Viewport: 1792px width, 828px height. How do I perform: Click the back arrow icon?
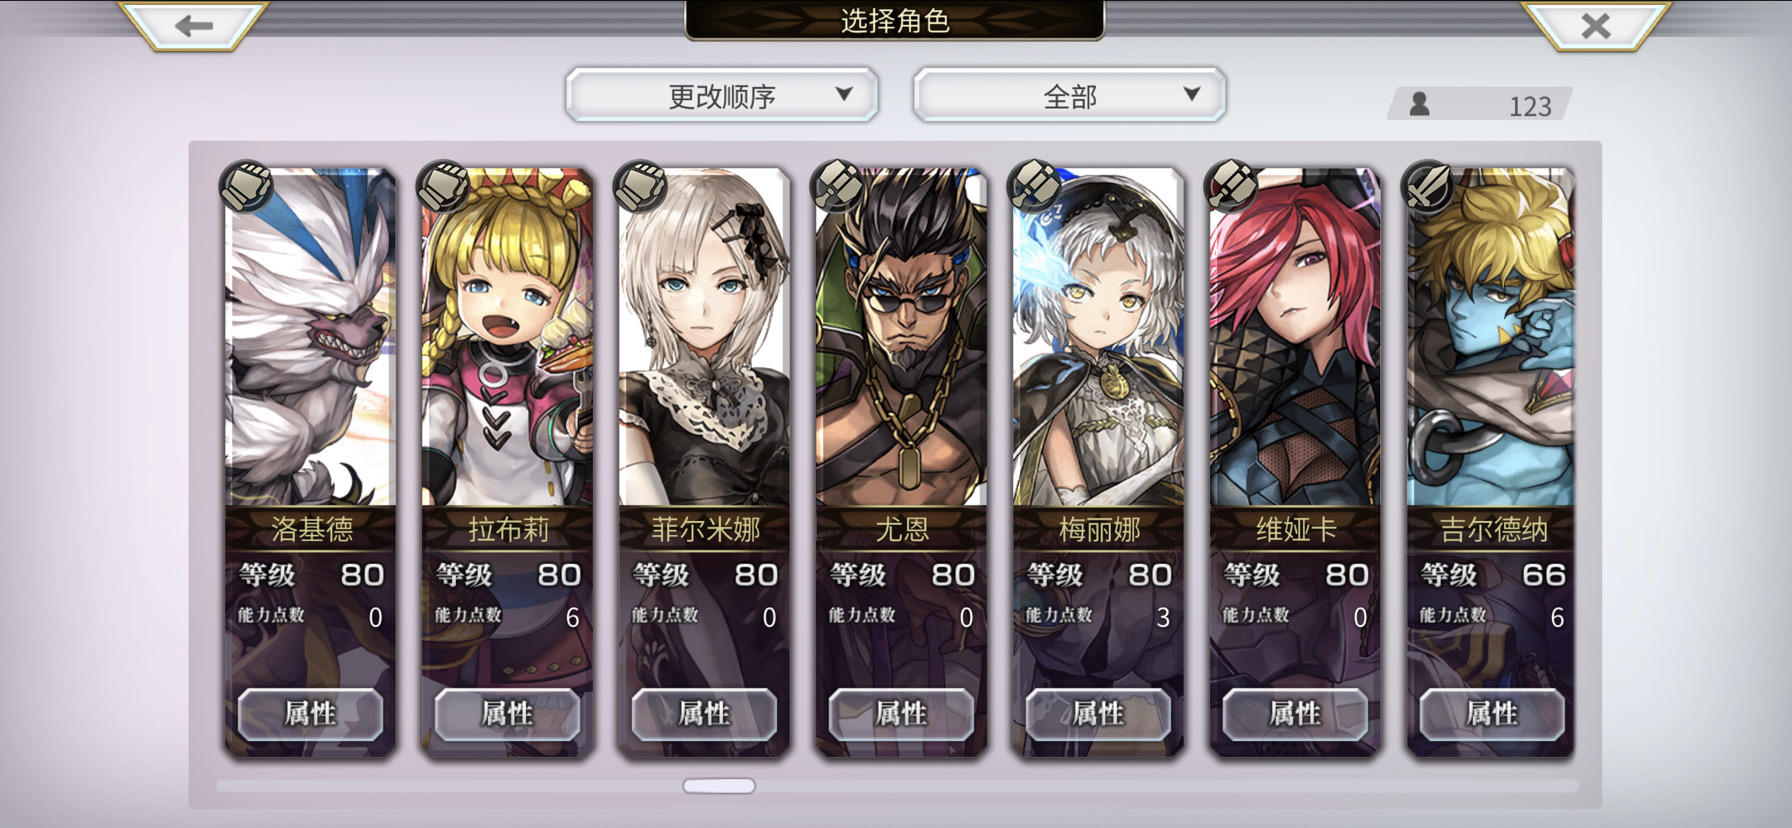pyautogui.click(x=193, y=25)
